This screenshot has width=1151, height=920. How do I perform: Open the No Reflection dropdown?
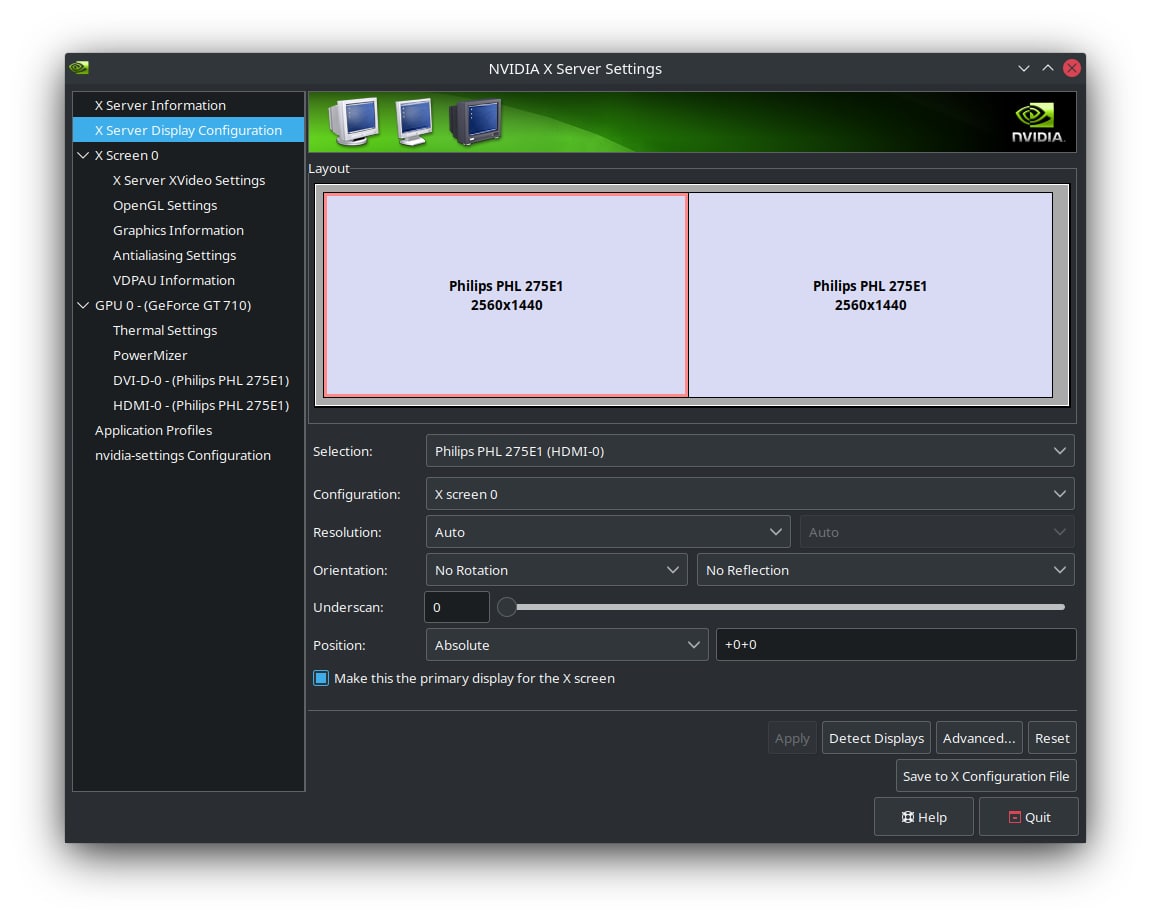pyautogui.click(x=885, y=570)
